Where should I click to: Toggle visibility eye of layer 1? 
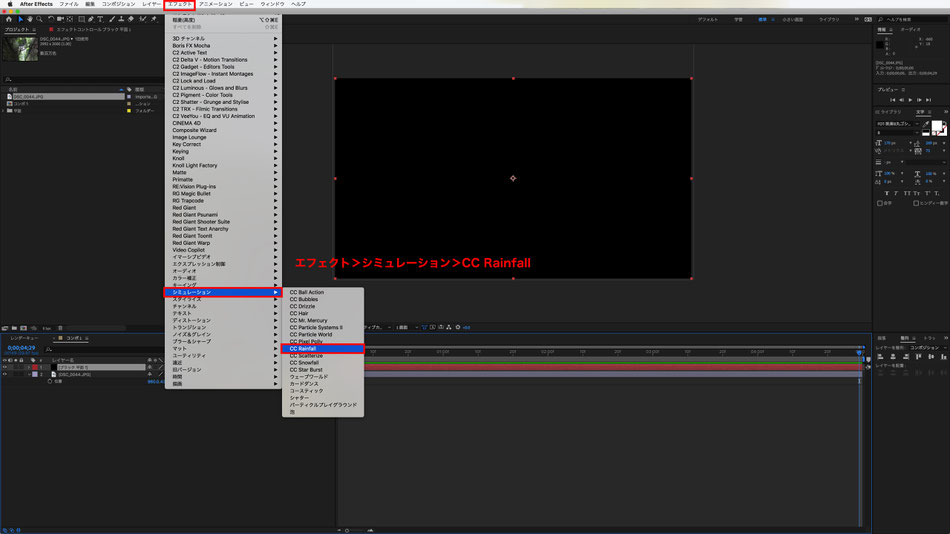[x=4, y=367]
